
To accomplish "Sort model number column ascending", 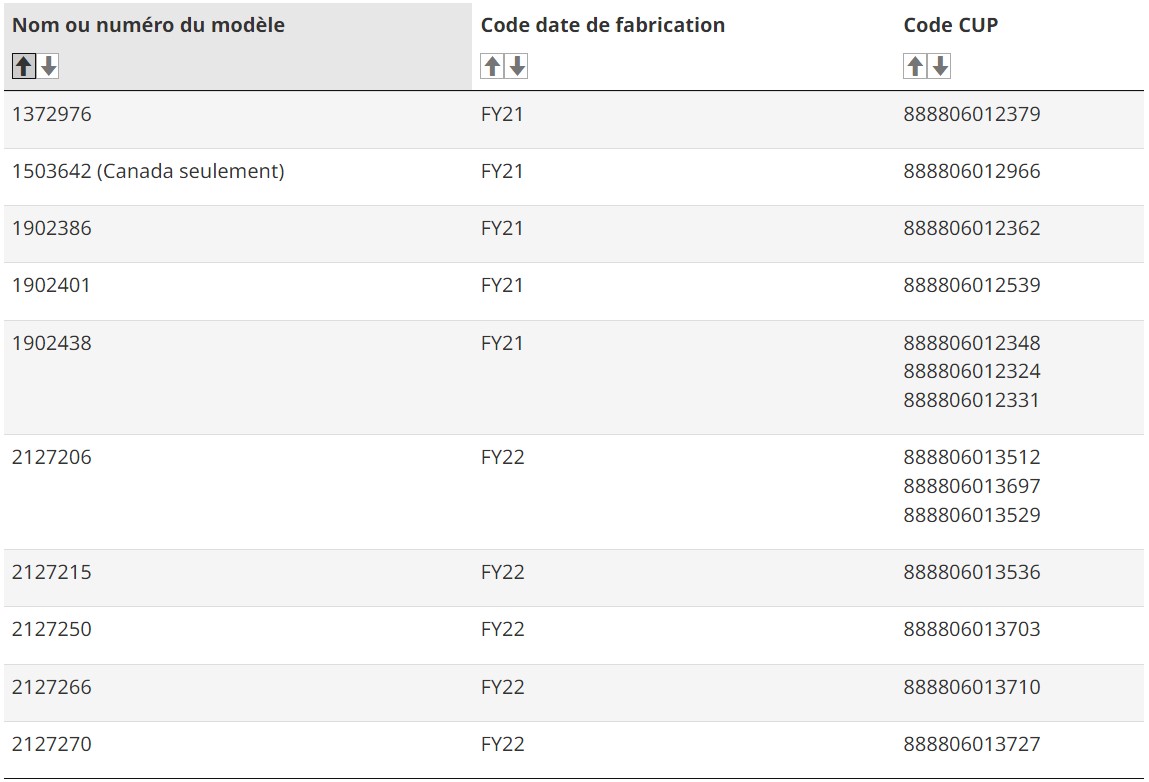I will [23, 66].
